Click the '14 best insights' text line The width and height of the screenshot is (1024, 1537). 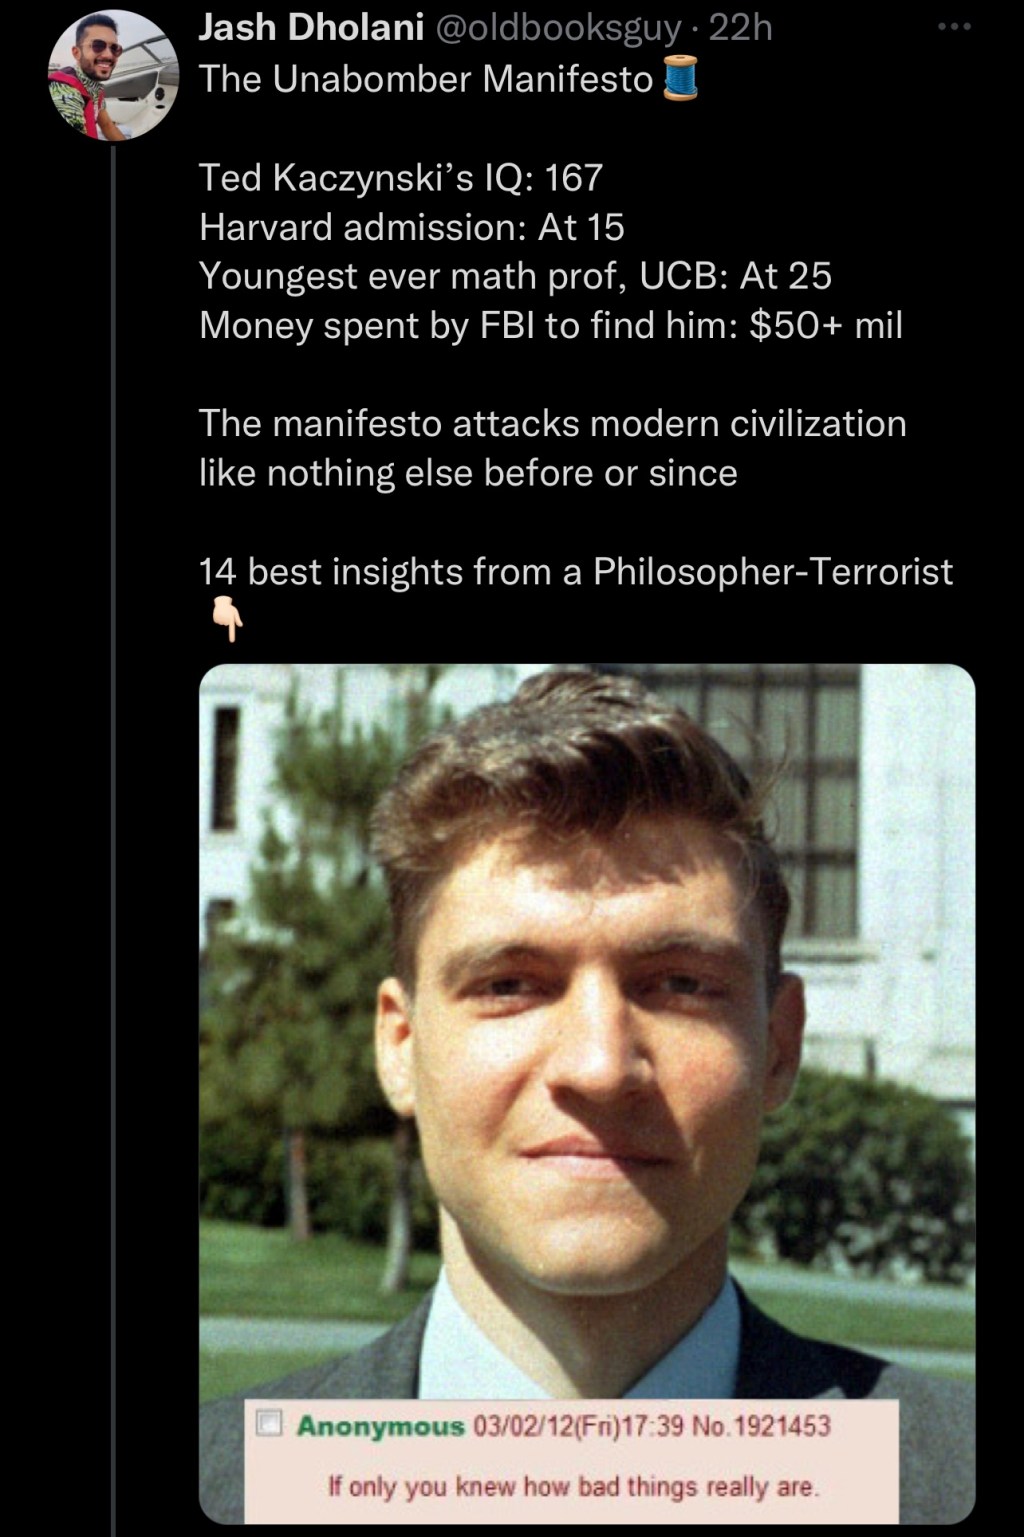click(576, 572)
